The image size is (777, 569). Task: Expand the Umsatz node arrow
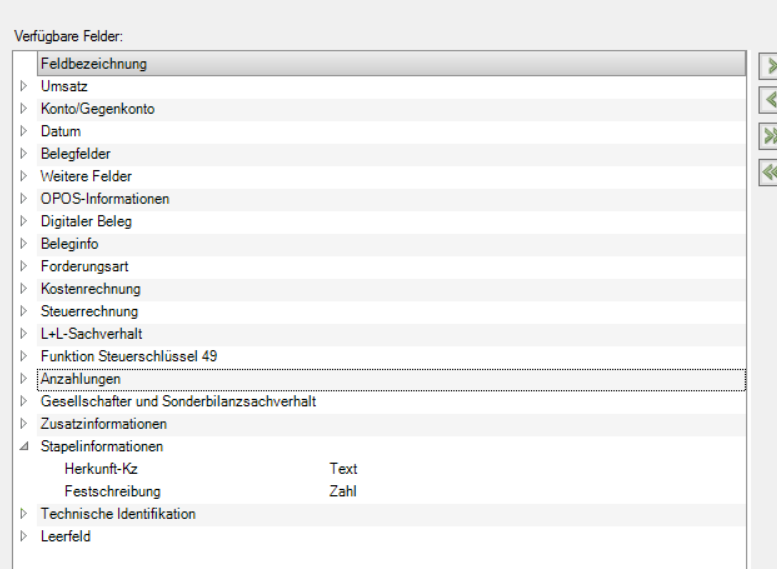pos(23,86)
